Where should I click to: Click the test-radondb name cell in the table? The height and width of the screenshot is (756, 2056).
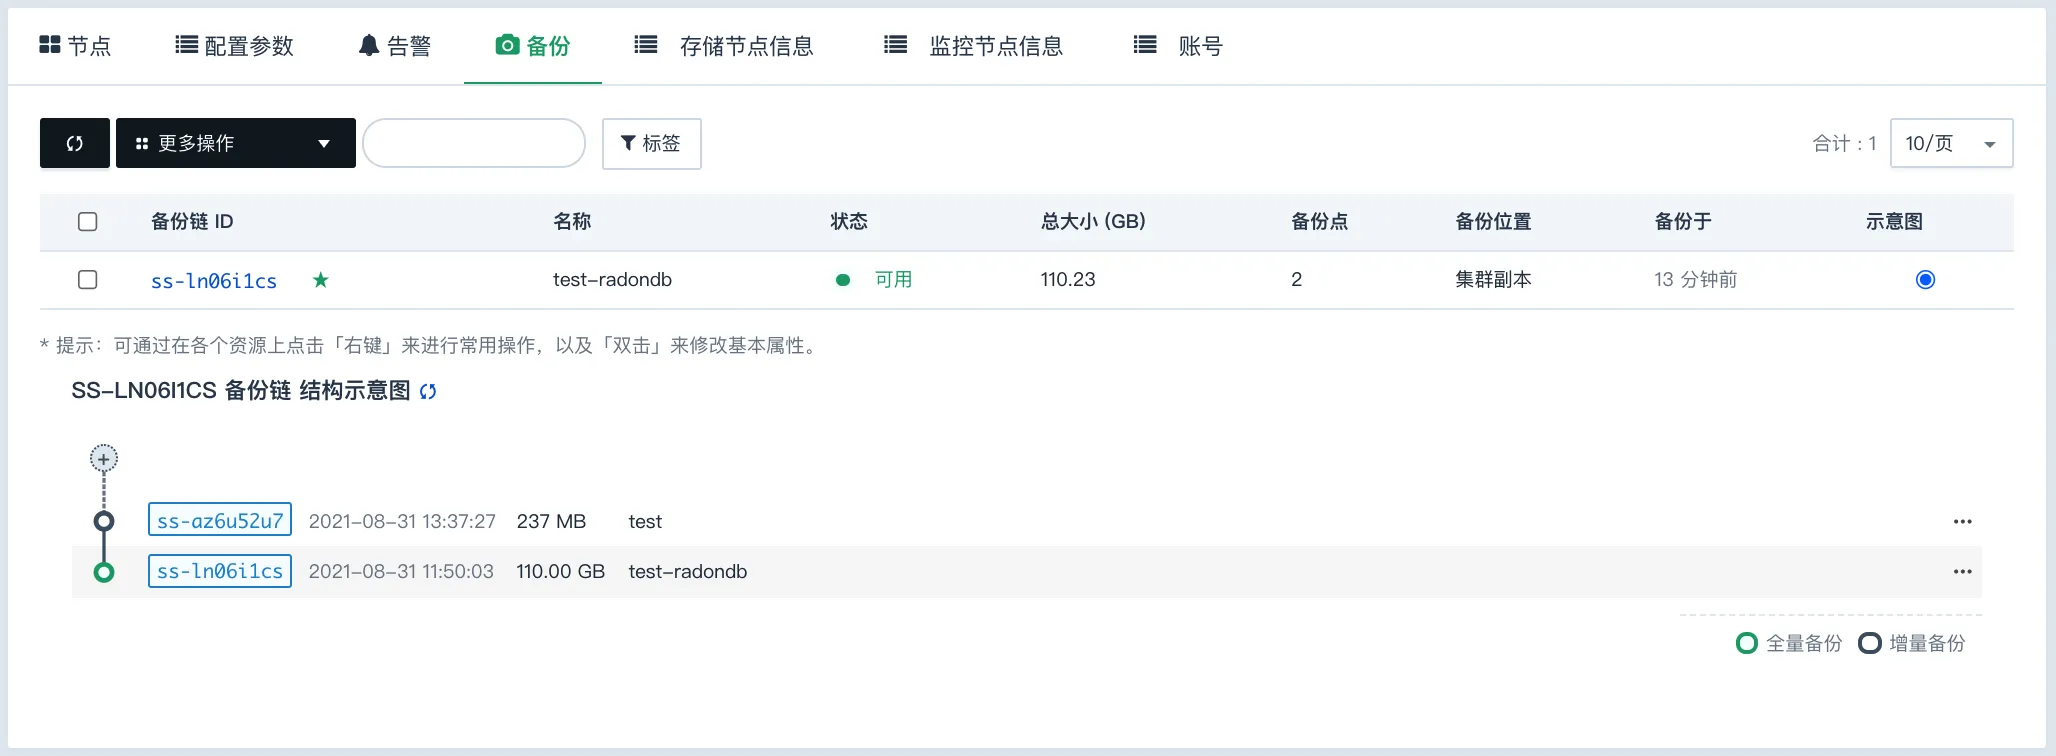pos(612,280)
